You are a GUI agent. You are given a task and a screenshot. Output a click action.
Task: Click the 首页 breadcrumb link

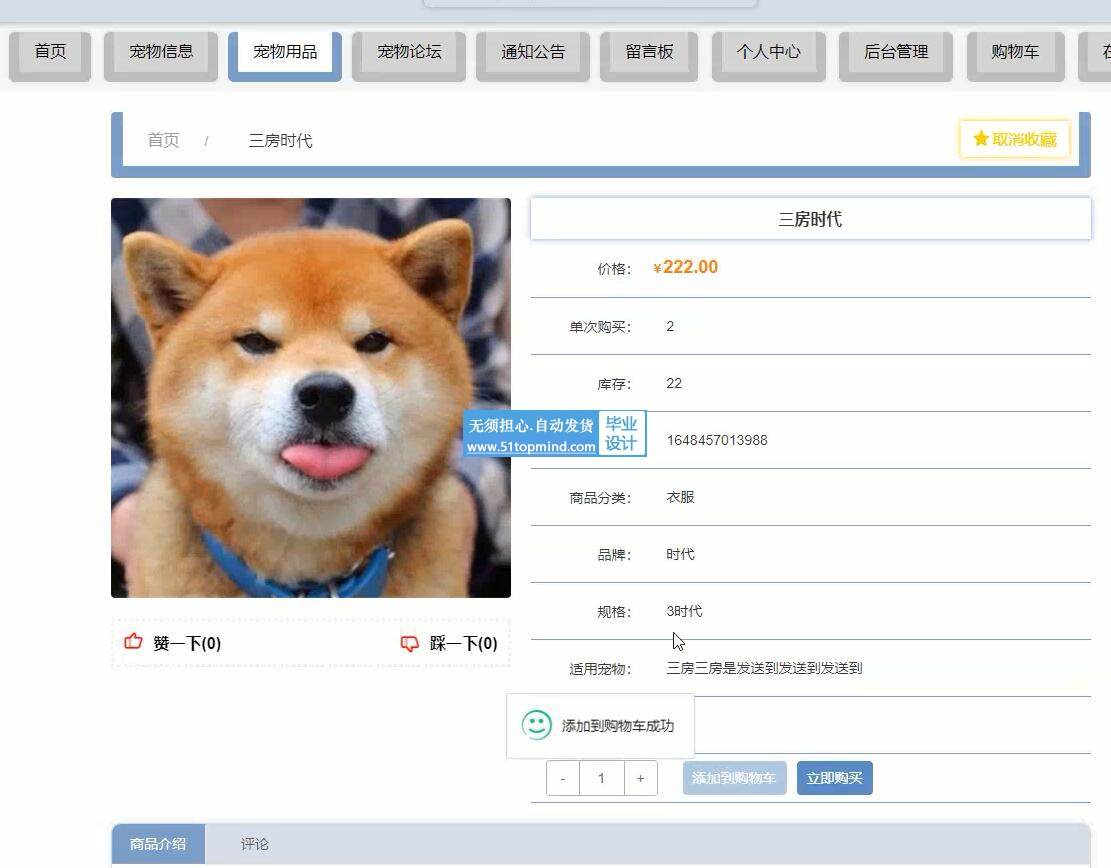point(163,140)
